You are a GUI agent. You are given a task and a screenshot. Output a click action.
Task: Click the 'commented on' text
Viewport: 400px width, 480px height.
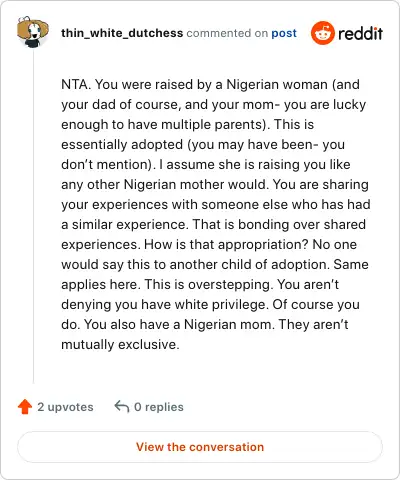(227, 33)
